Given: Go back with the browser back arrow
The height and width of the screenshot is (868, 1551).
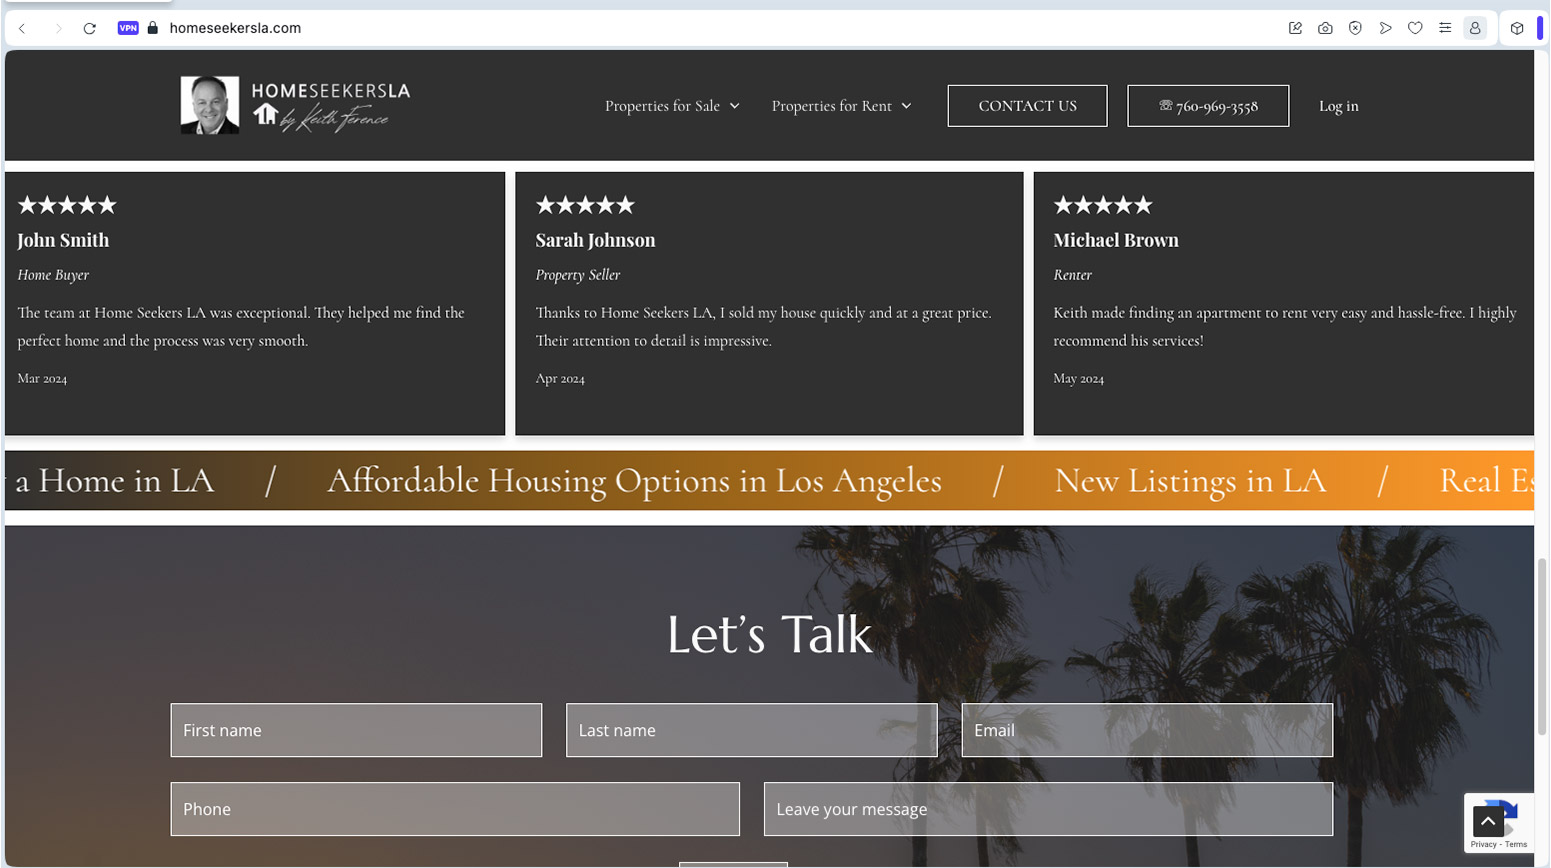Looking at the screenshot, I should coord(22,28).
